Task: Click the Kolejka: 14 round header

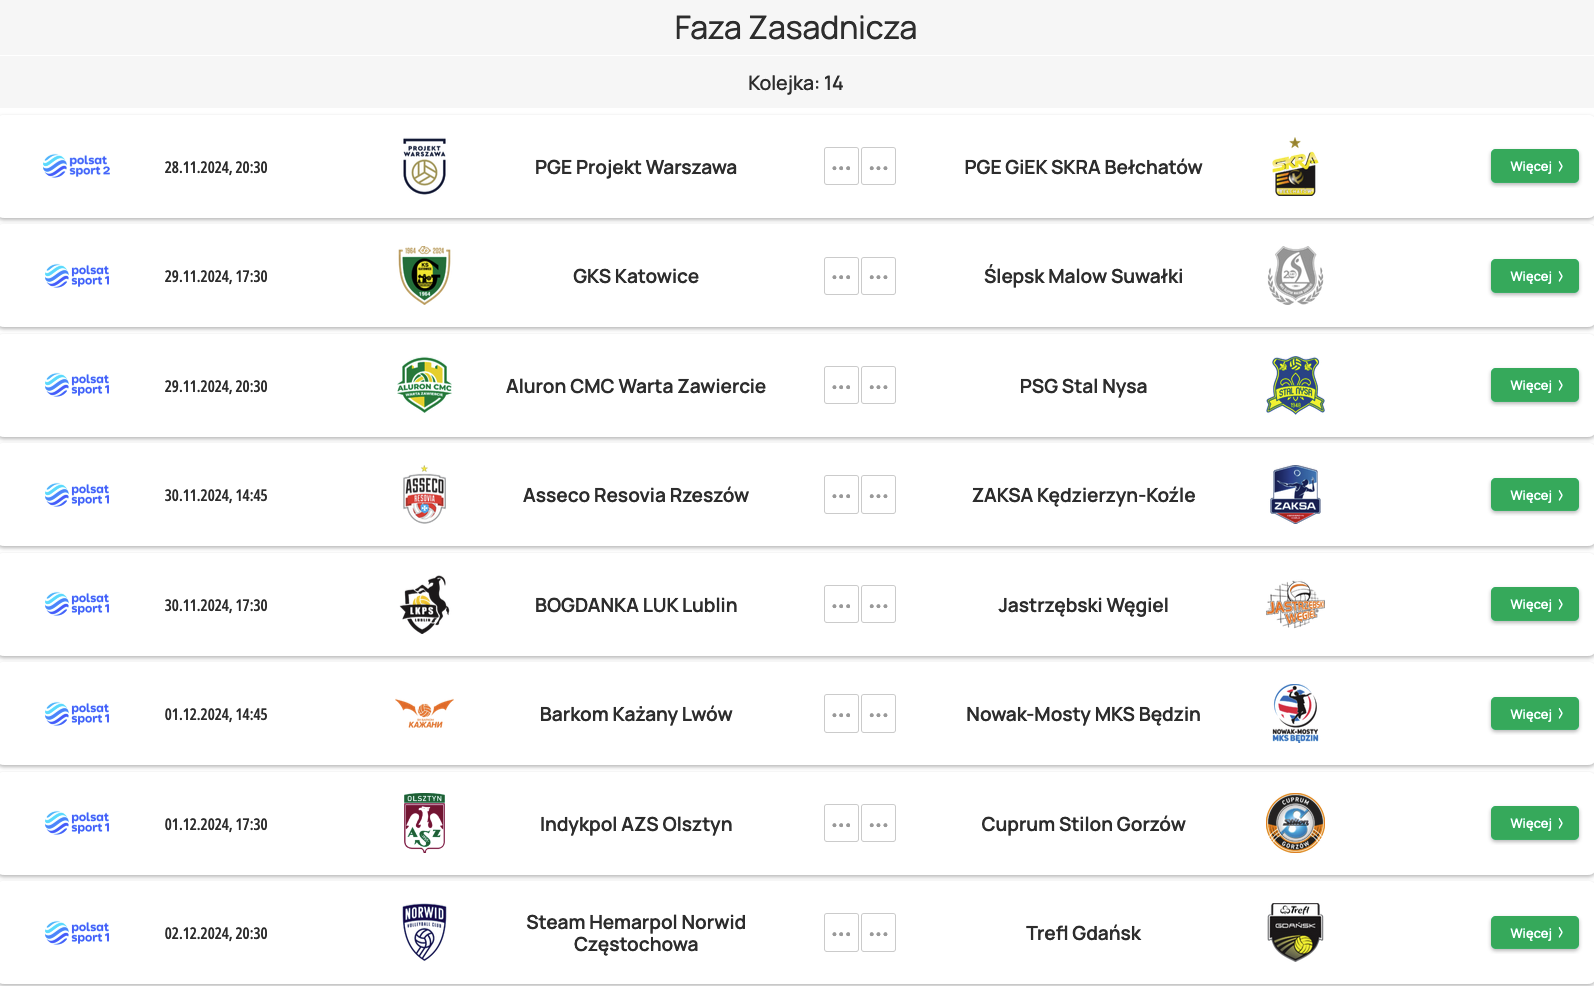Action: coord(796,83)
